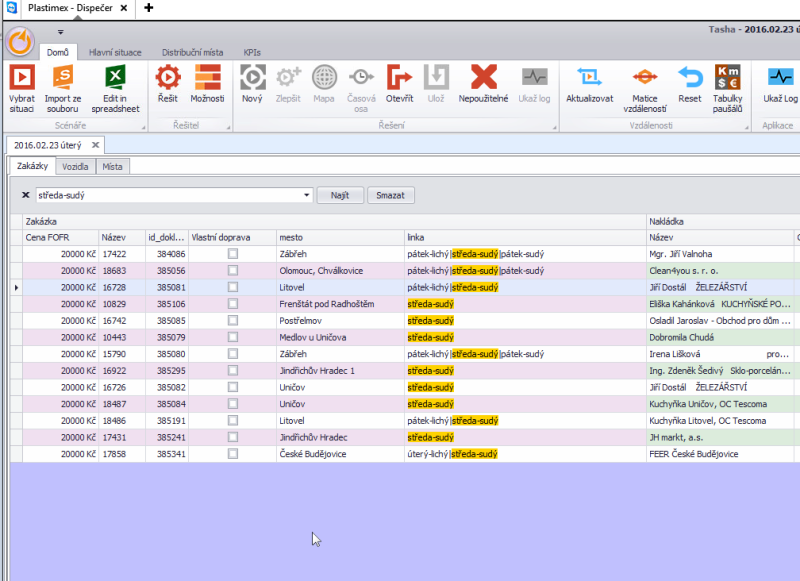Switch to Hlavní situace ribbon tab

click(x=115, y=53)
